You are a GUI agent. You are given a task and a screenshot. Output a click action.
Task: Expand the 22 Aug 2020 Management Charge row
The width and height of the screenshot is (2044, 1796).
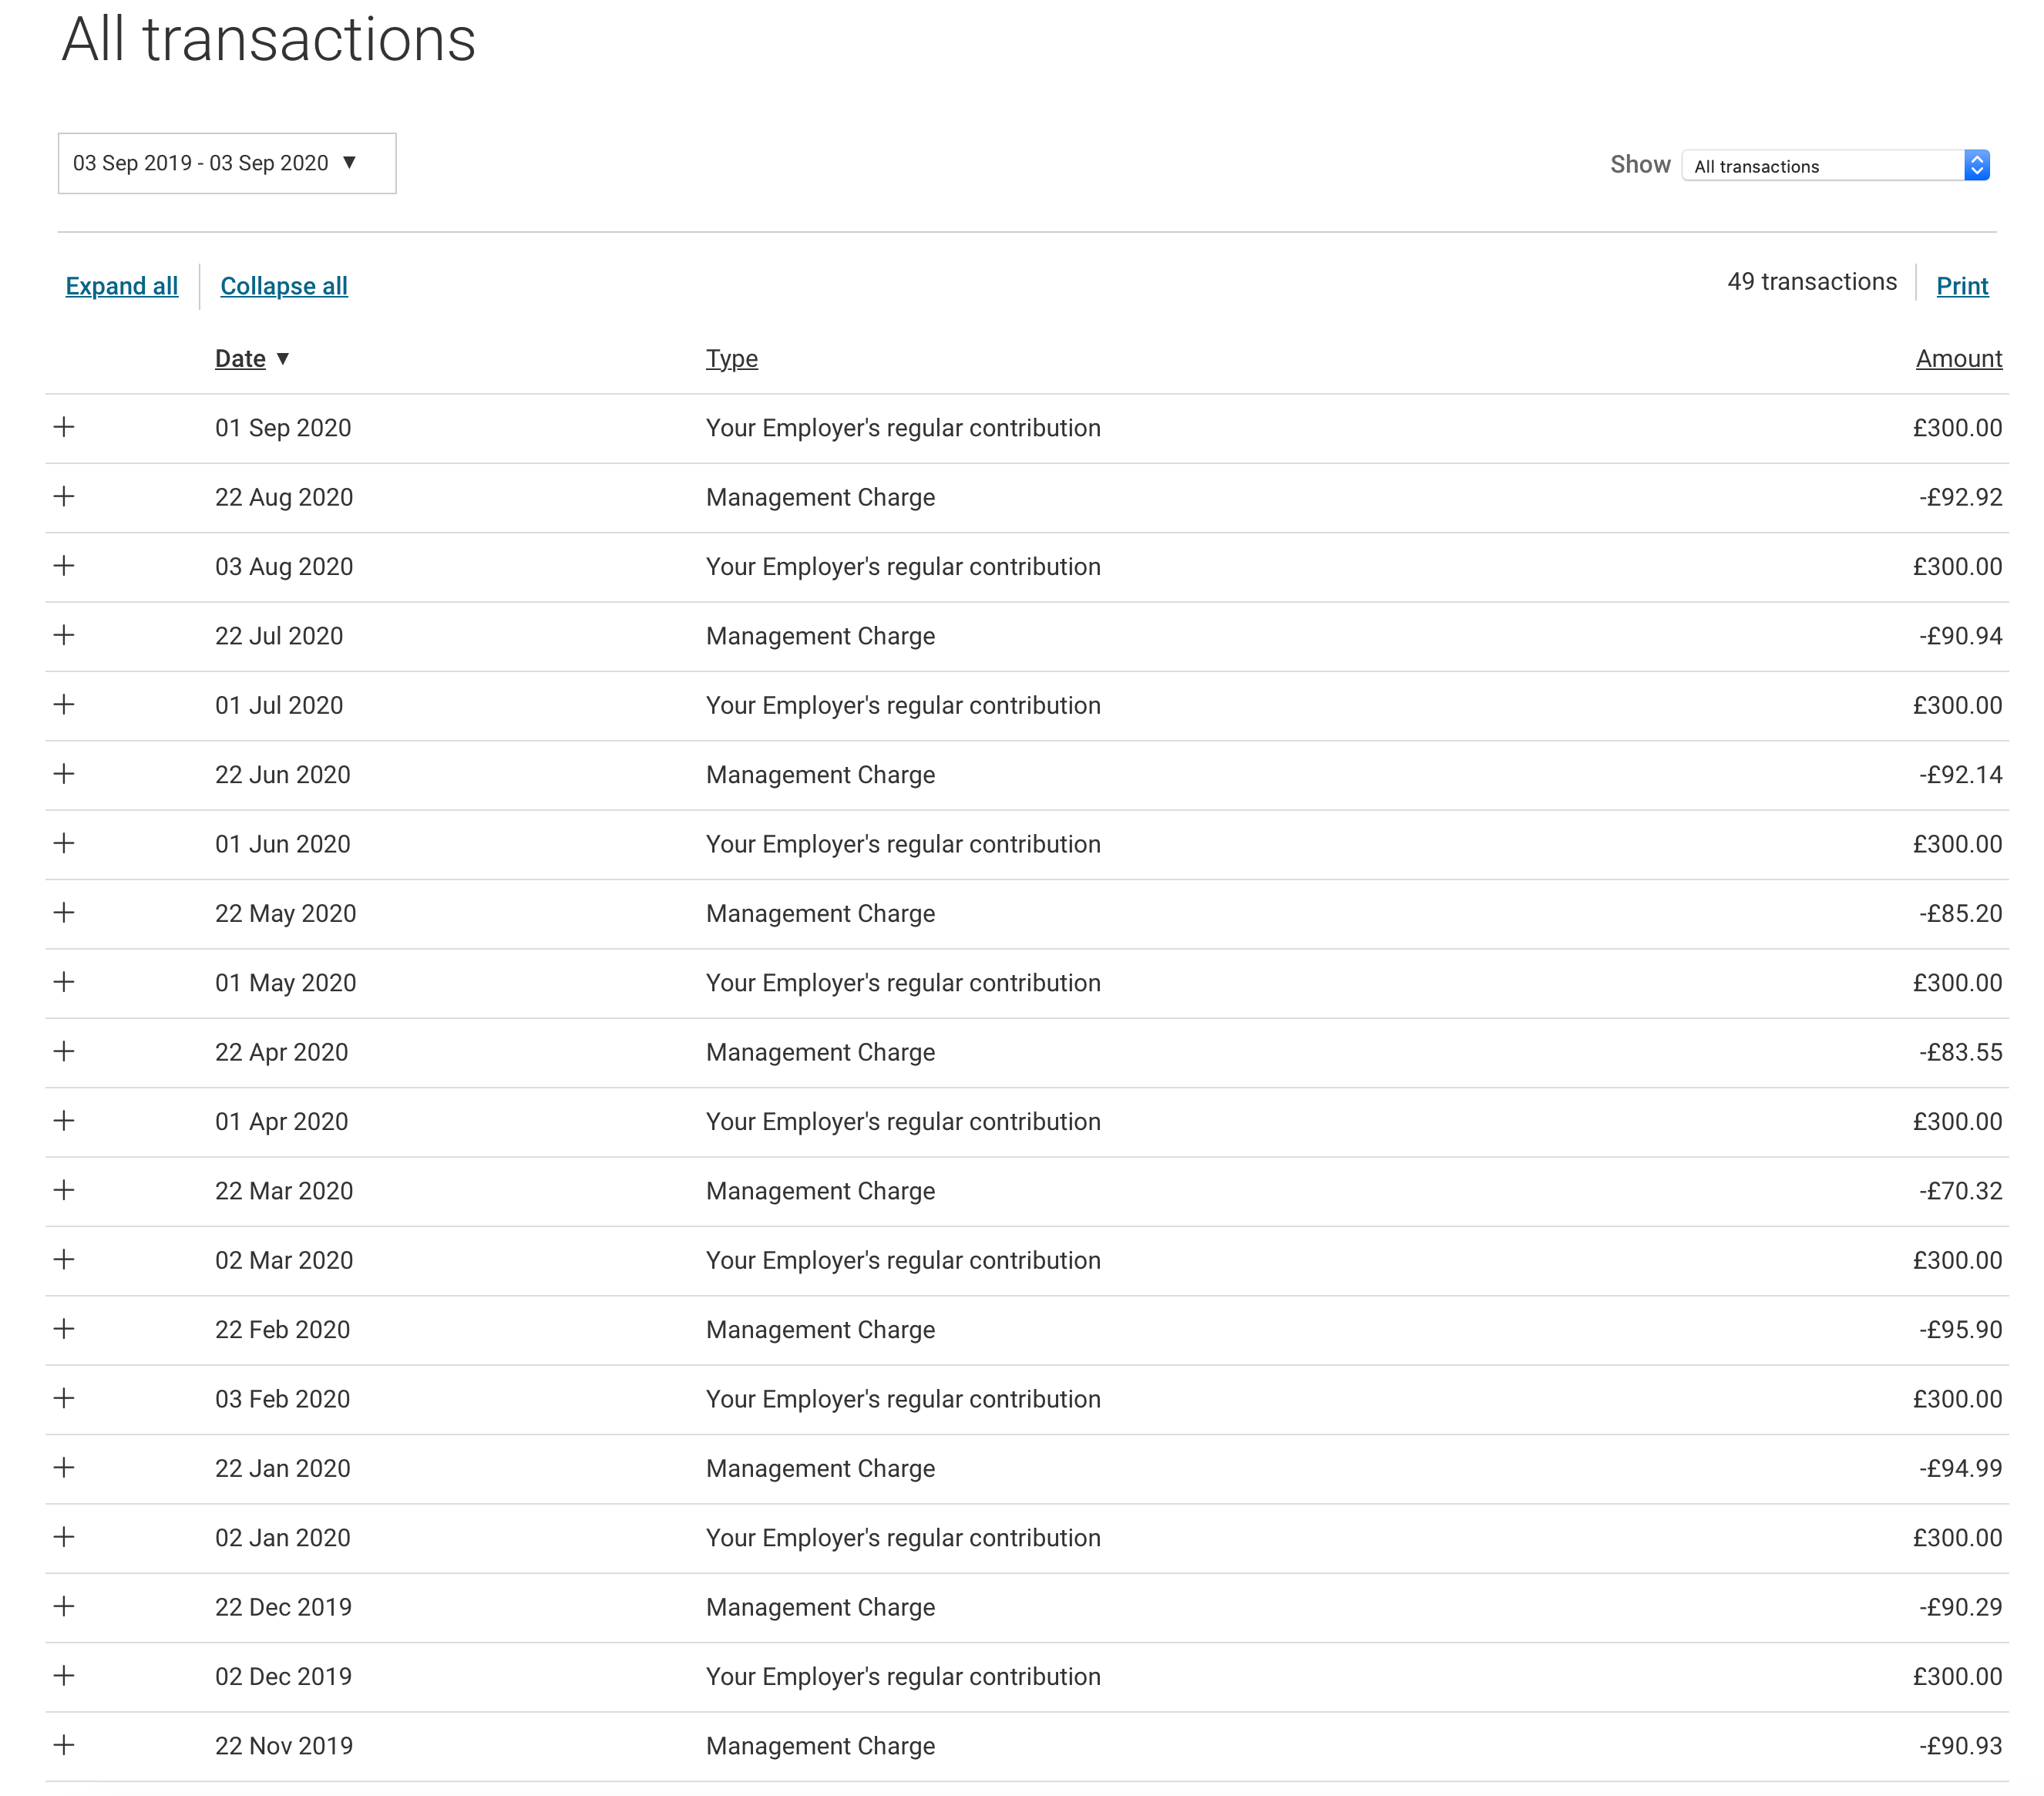coord(64,496)
